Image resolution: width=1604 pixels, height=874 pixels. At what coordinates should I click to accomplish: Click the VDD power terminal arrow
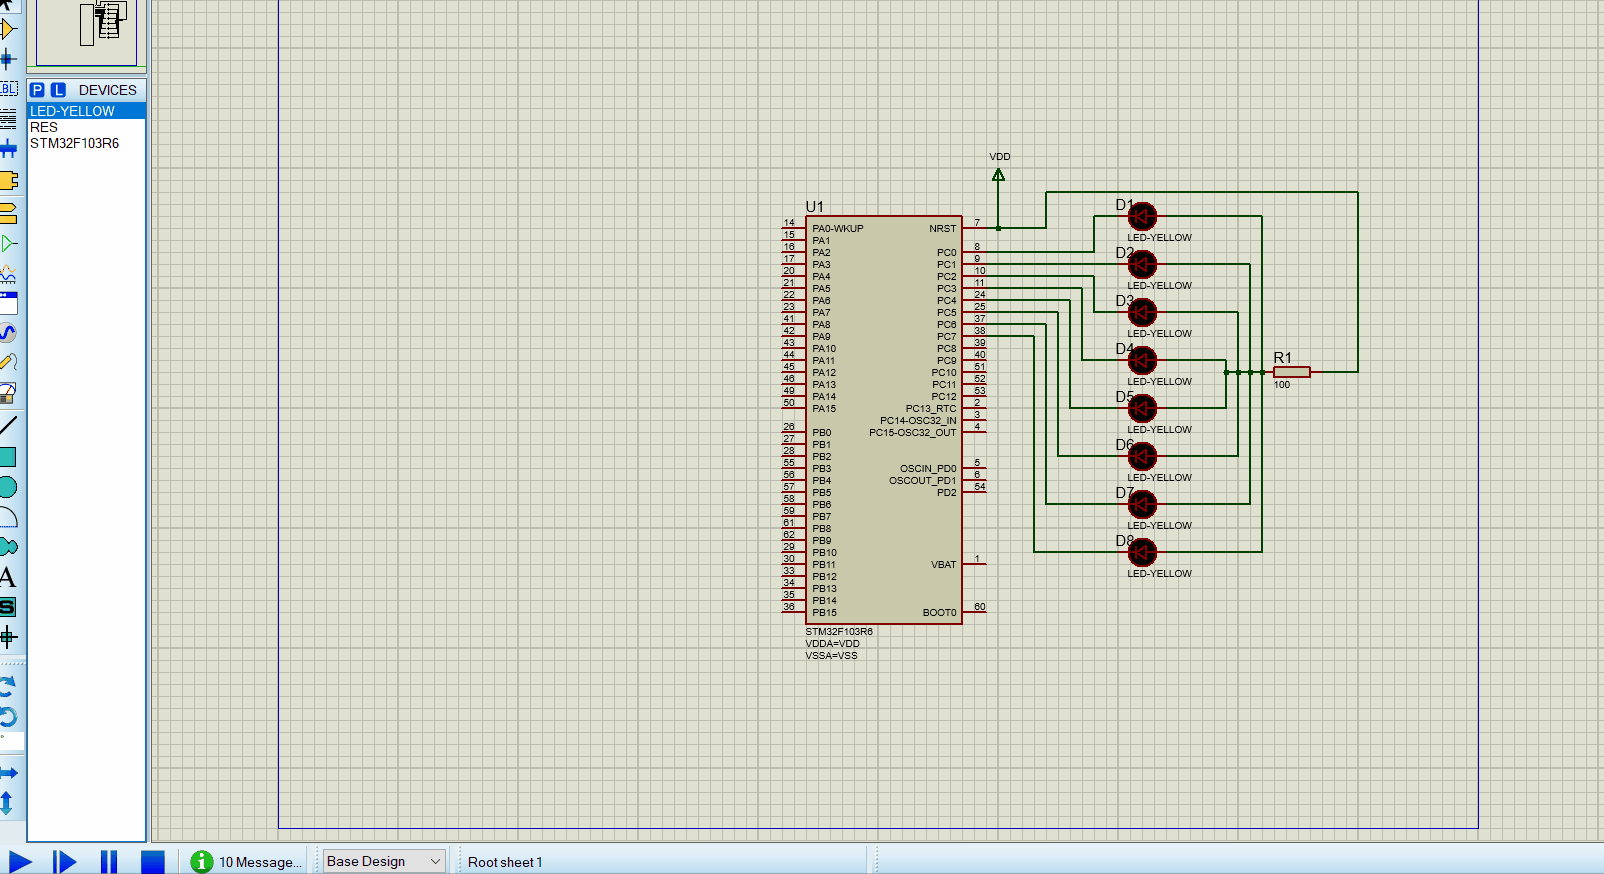[x=998, y=175]
